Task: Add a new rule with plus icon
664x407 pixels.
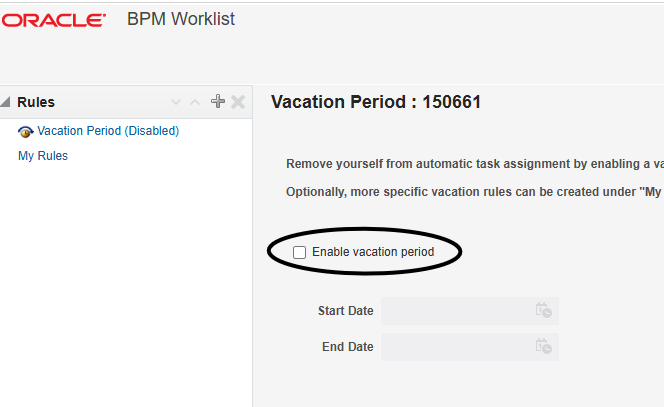Action: pyautogui.click(x=218, y=102)
